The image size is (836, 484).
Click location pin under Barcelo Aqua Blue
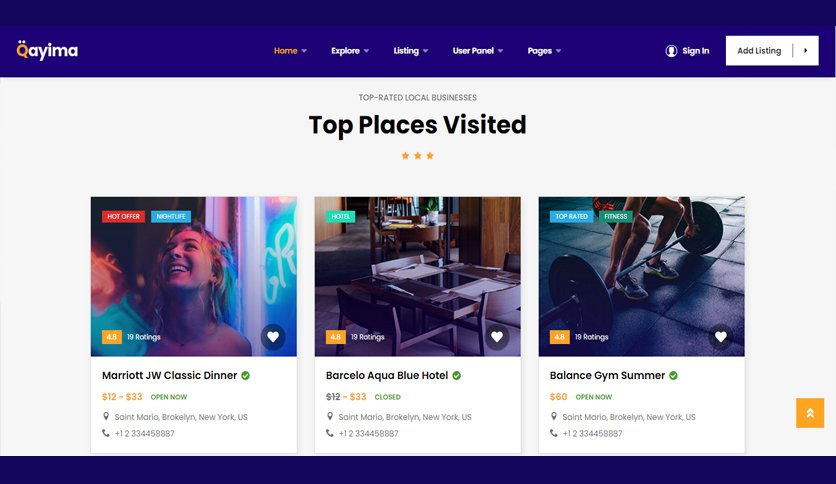coord(330,416)
